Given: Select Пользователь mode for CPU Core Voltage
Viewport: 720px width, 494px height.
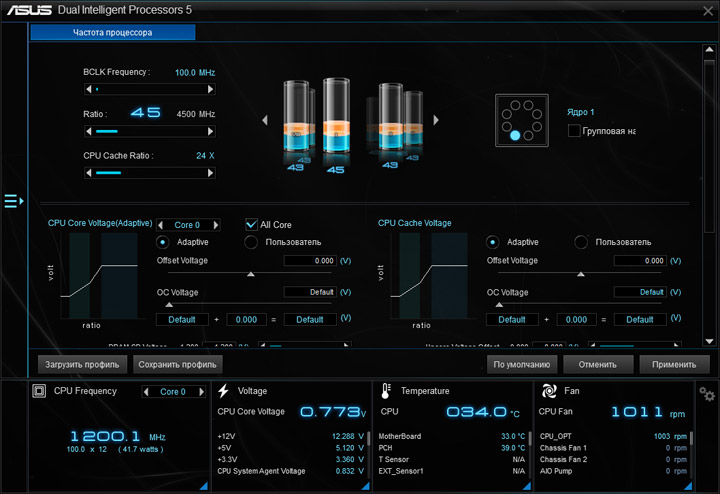Looking at the screenshot, I should [251, 242].
